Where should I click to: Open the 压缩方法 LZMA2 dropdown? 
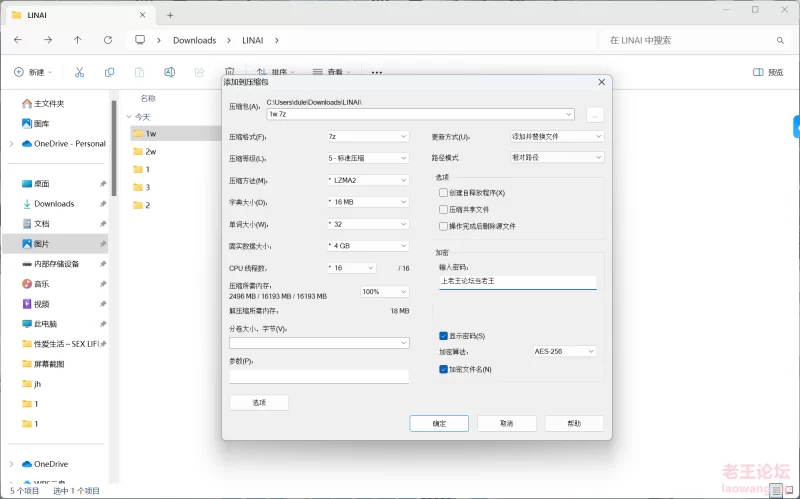368,180
